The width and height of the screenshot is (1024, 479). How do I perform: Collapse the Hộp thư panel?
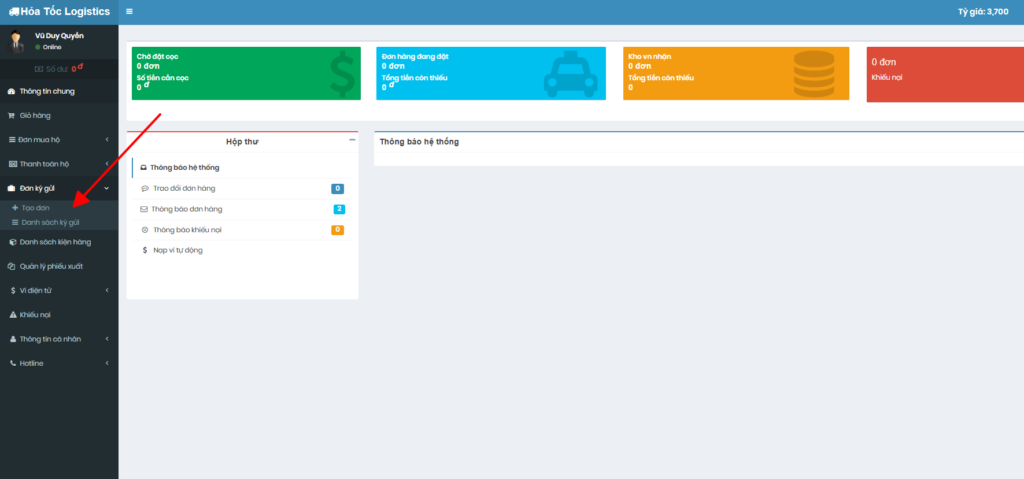352,140
